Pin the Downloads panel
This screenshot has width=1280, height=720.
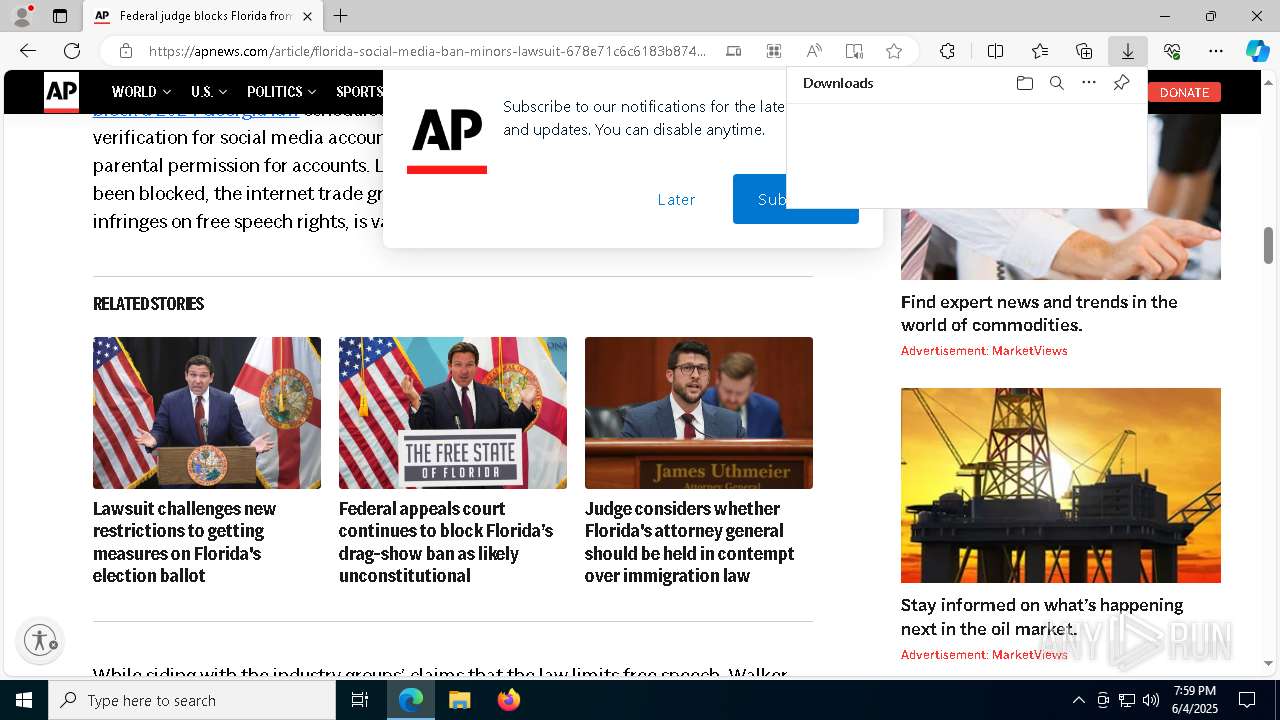point(1121,83)
